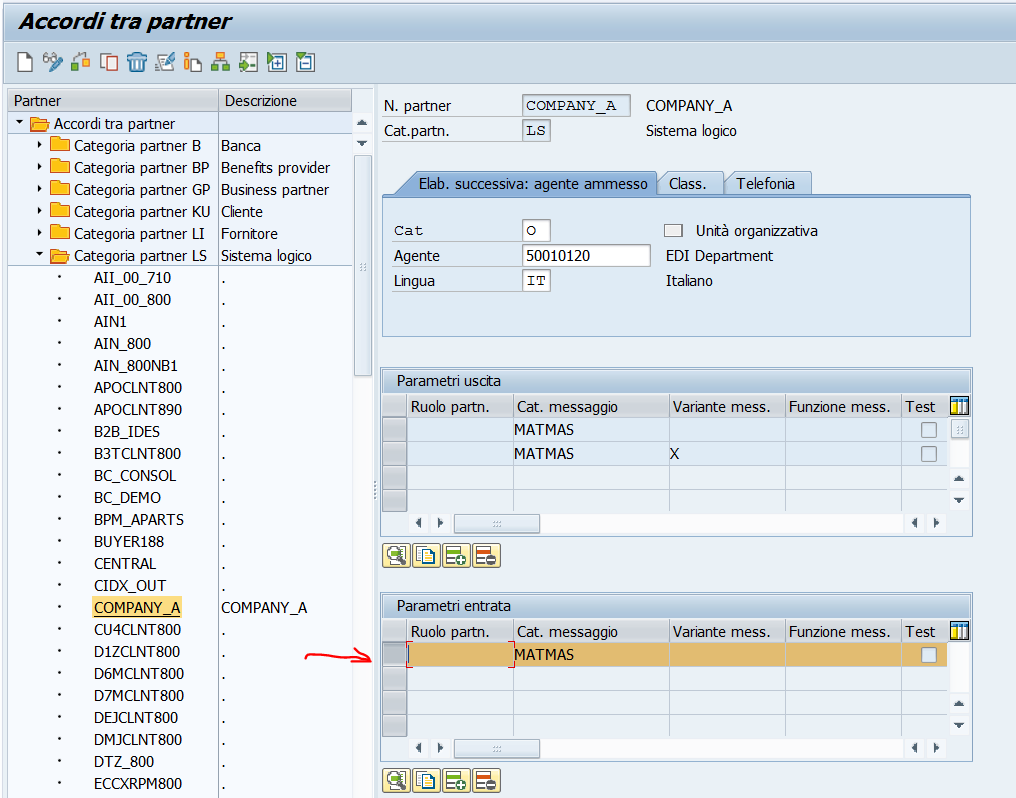Open column settings icon of Parametri entrata table
1016x798 pixels.
point(959,631)
